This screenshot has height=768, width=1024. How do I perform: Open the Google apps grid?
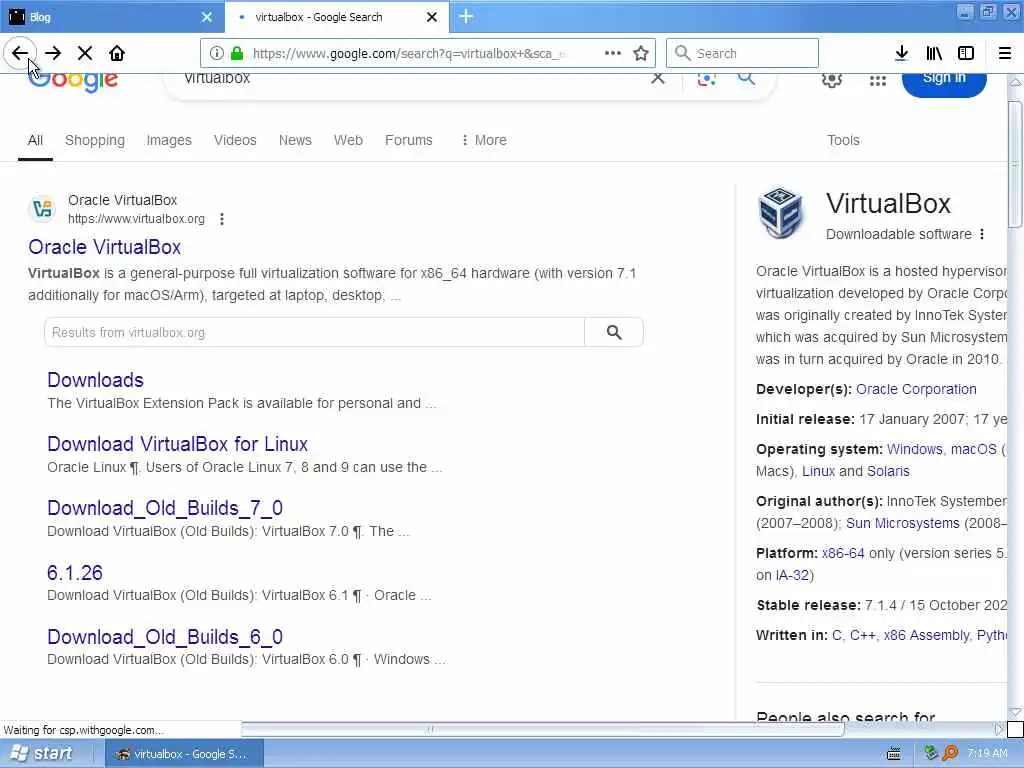pos(878,80)
